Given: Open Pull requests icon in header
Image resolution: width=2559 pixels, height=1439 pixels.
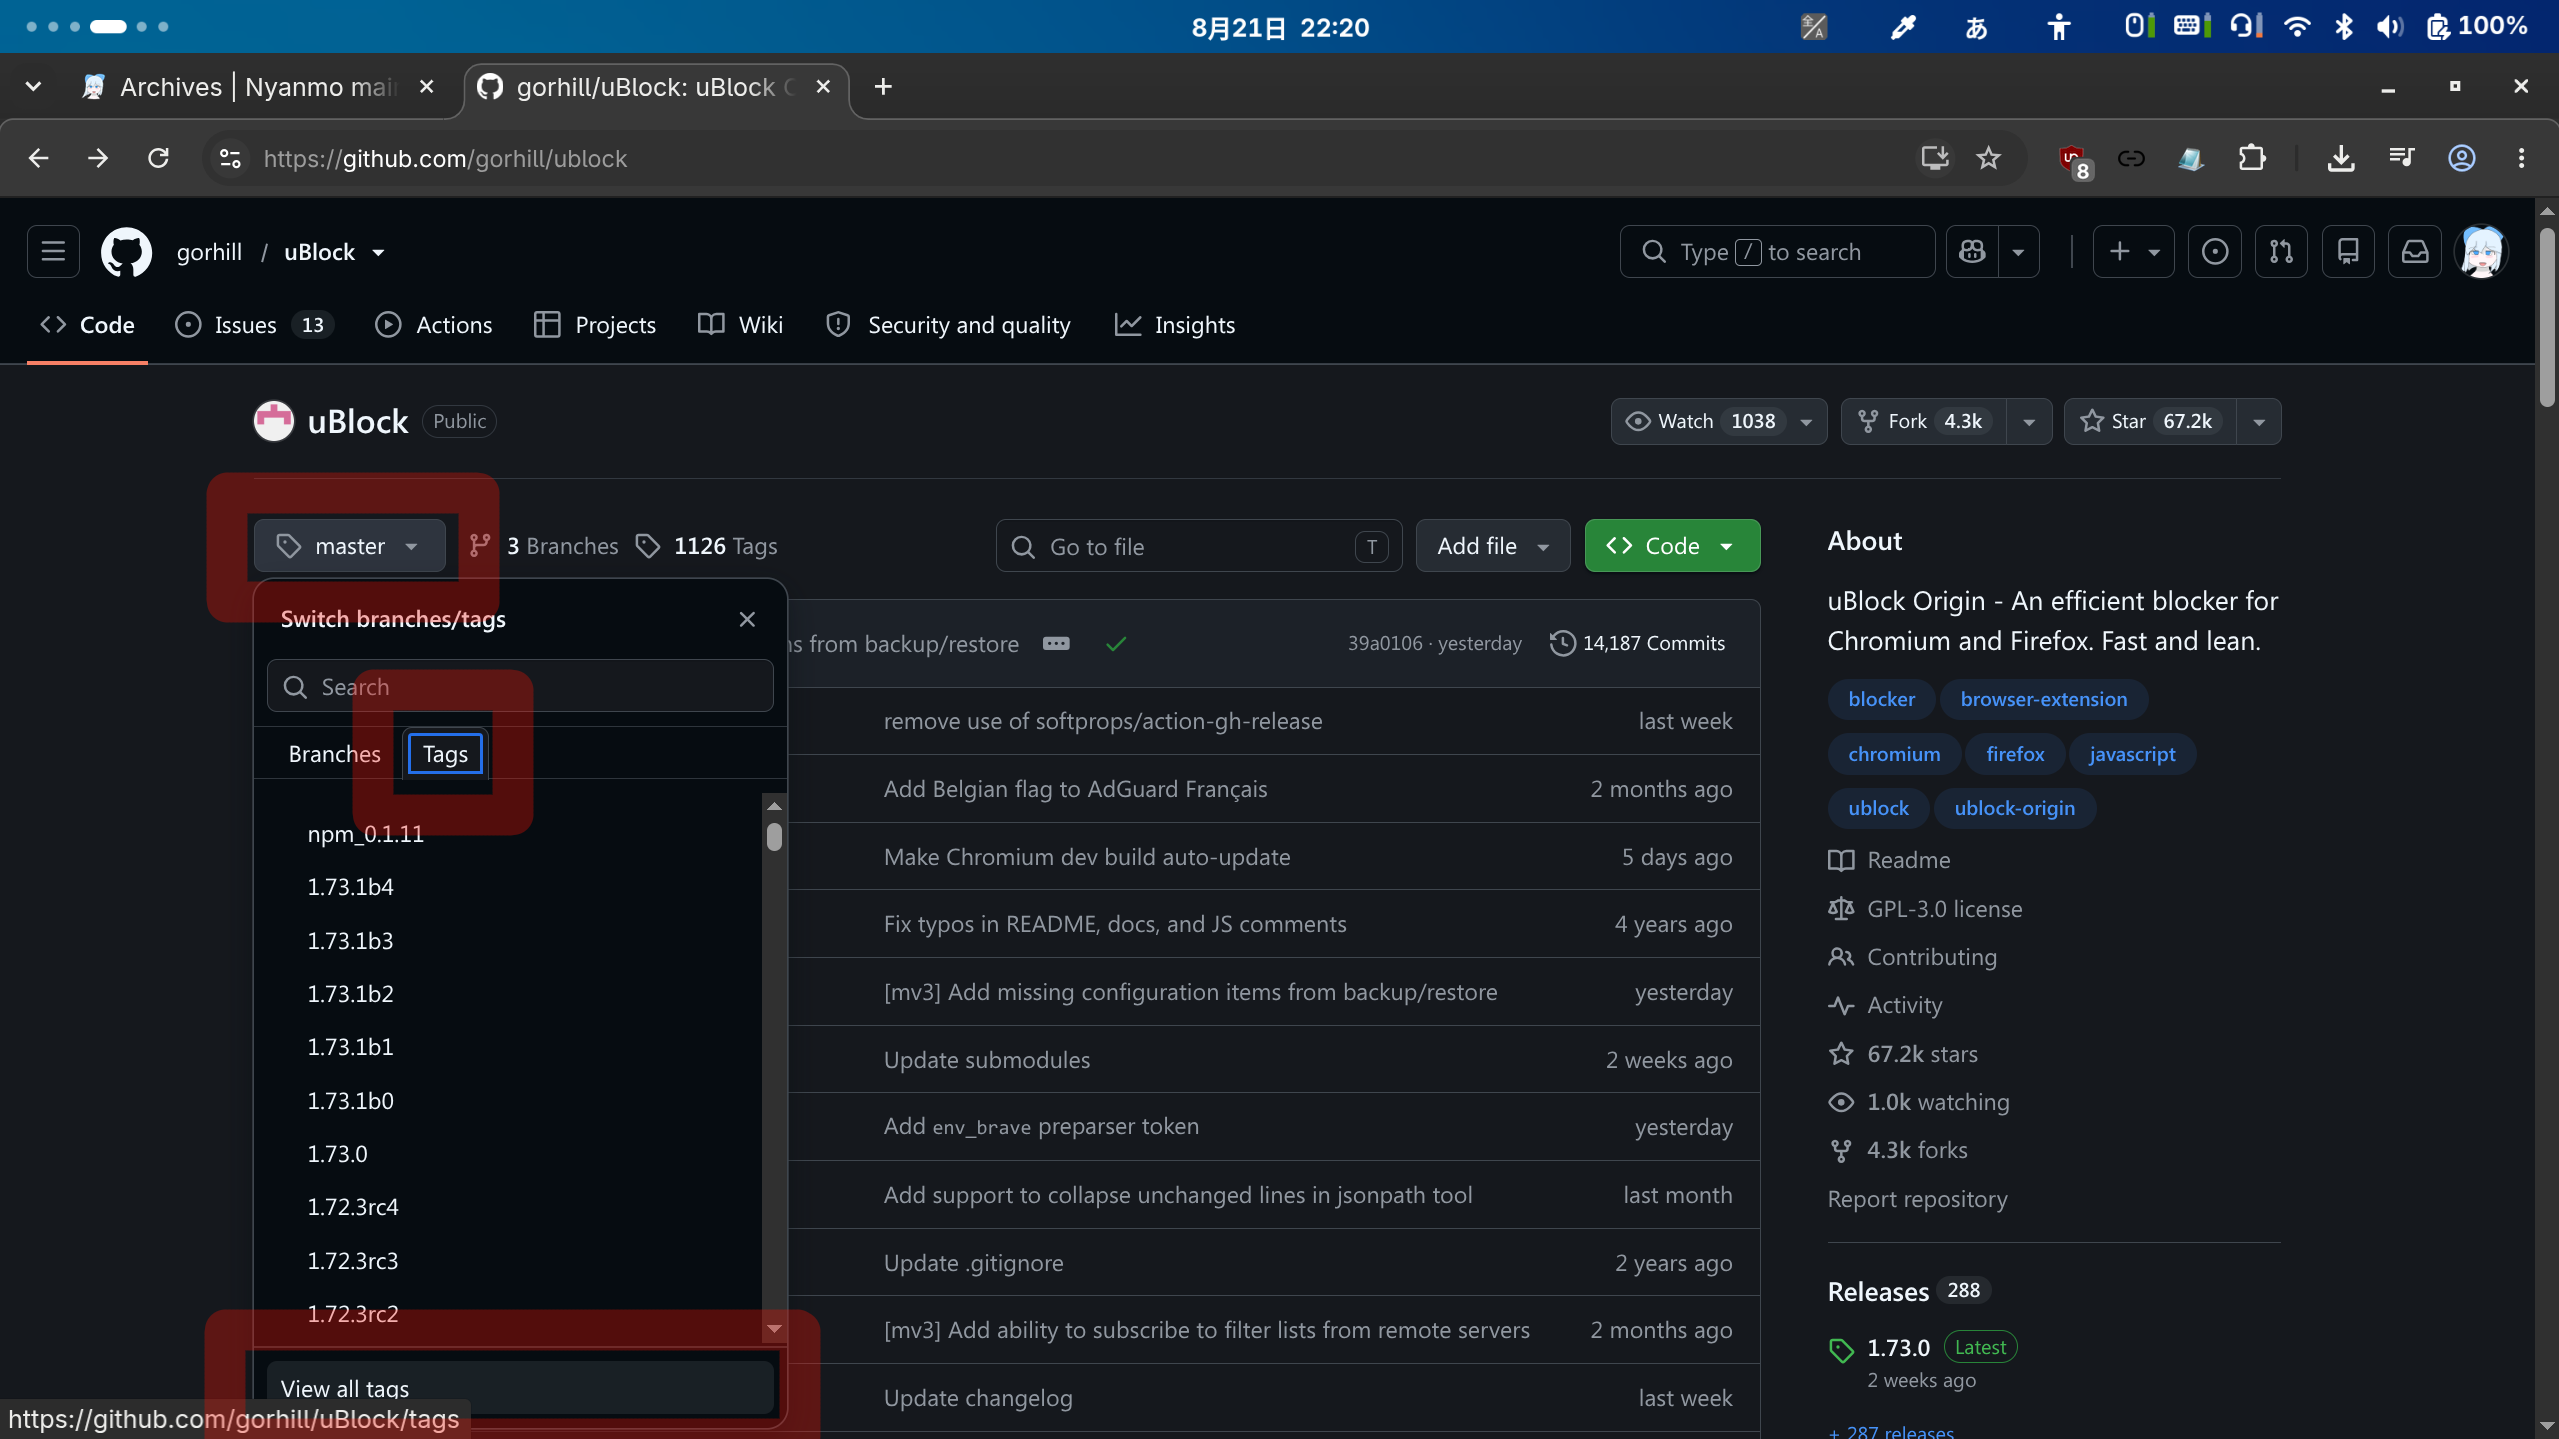Looking at the screenshot, I should 2281,252.
